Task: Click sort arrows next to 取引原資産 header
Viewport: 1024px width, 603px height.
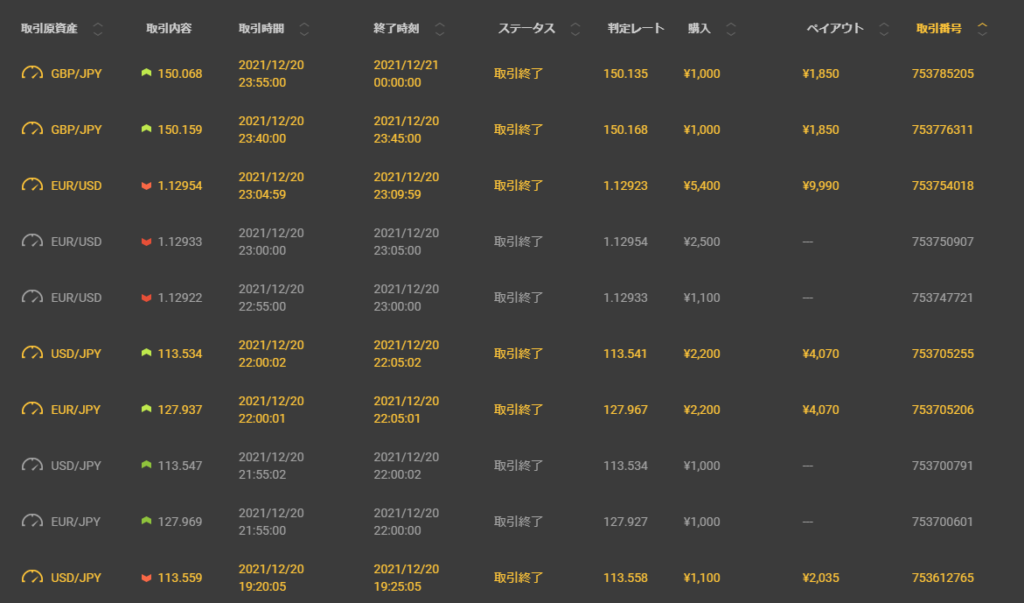Action: pyautogui.click(x=97, y=29)
